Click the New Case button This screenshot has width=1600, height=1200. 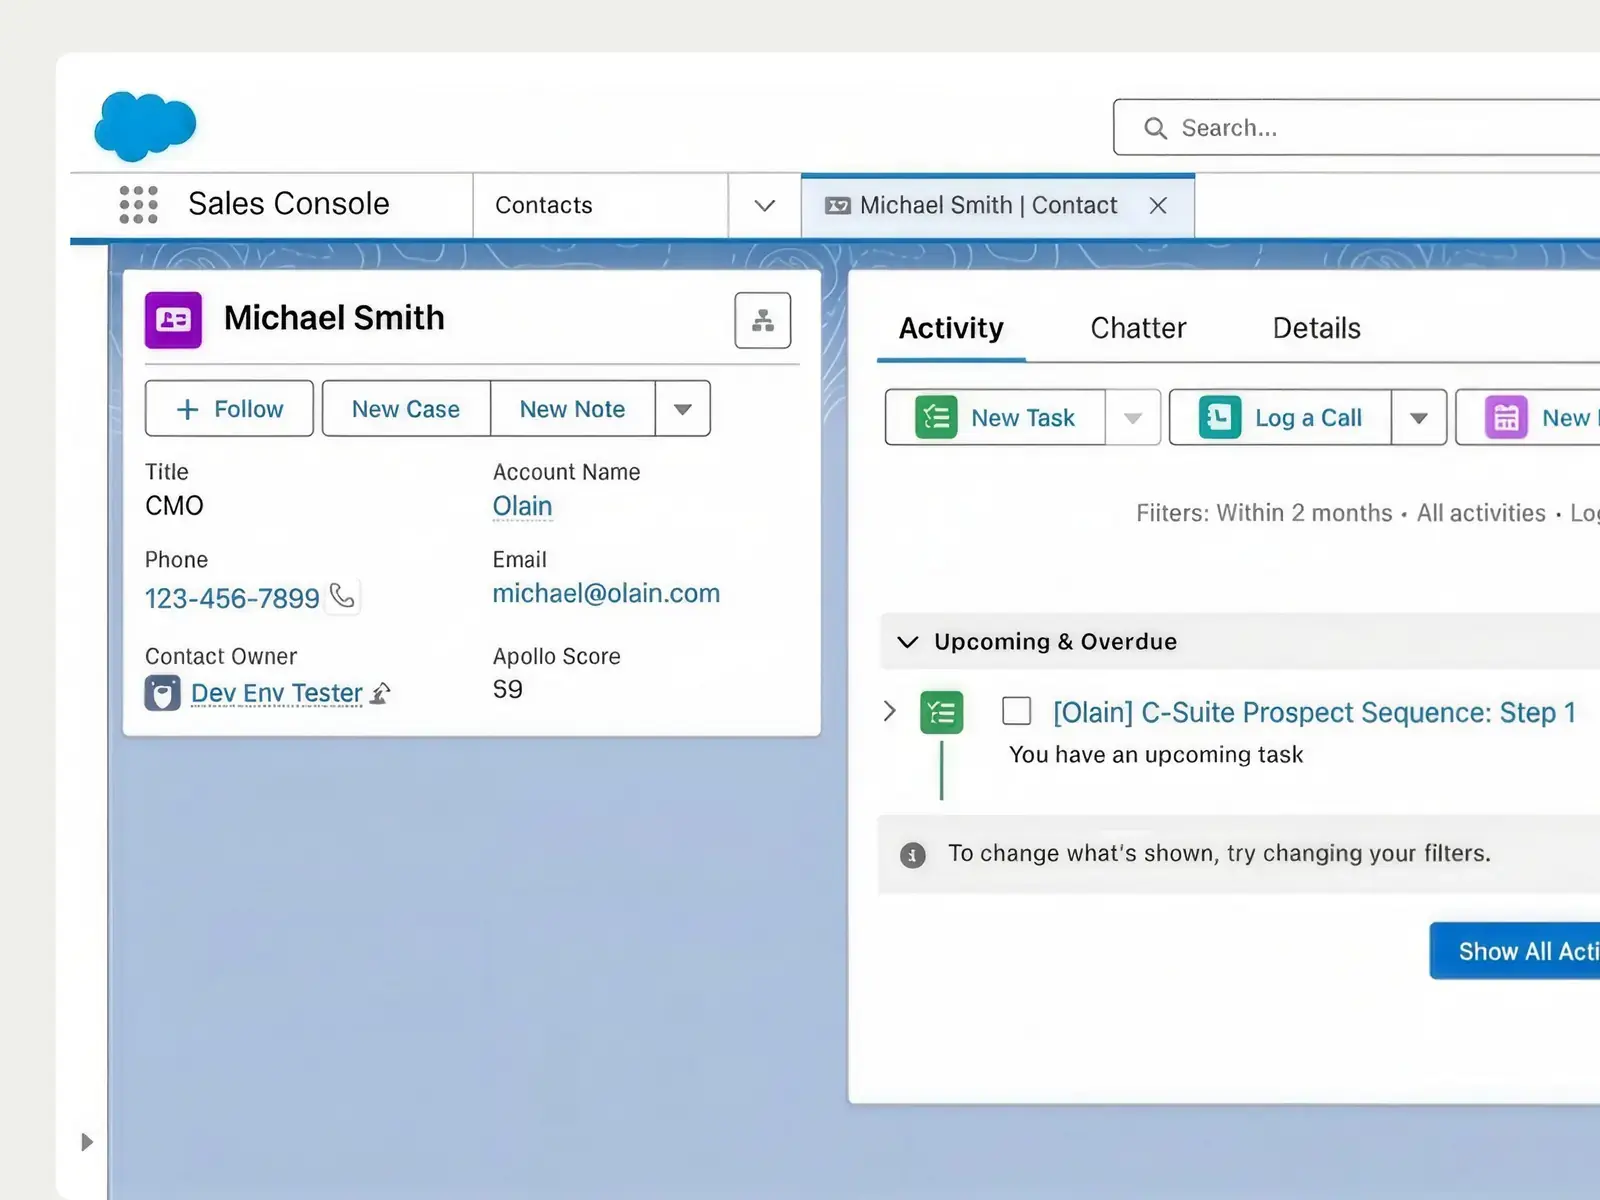coord(406,408)
